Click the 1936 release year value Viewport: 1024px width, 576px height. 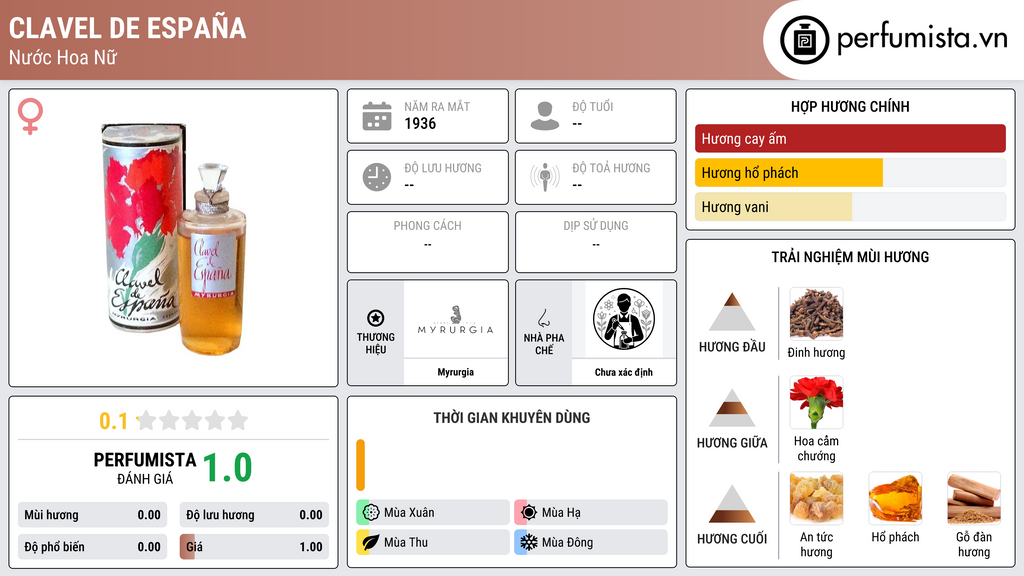(420, 123)
